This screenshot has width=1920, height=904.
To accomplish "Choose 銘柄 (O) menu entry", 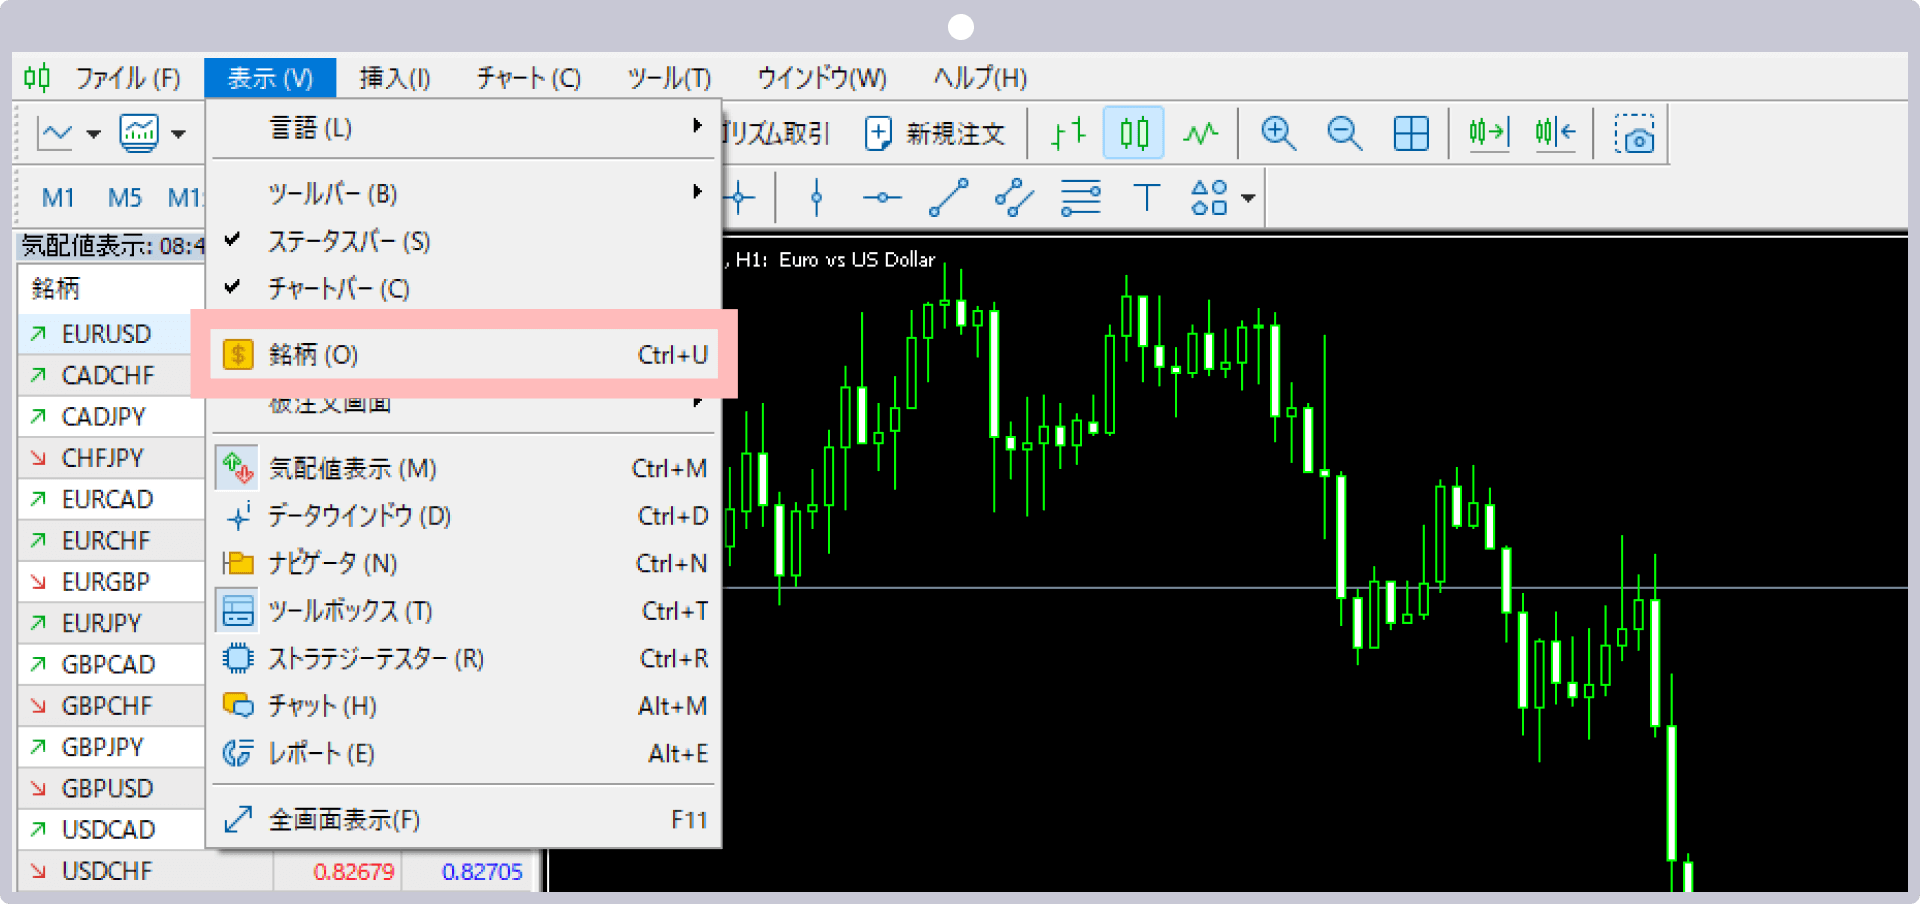I will 464,355.
